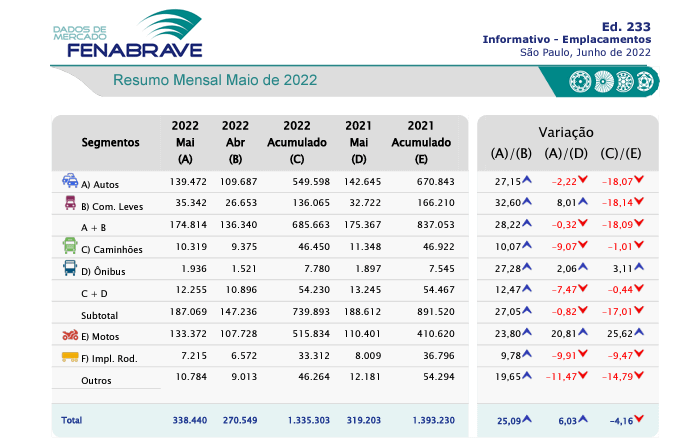
Task: Select the yellow trailer icon for Impl. Rod.
Action: coord(70,356)
